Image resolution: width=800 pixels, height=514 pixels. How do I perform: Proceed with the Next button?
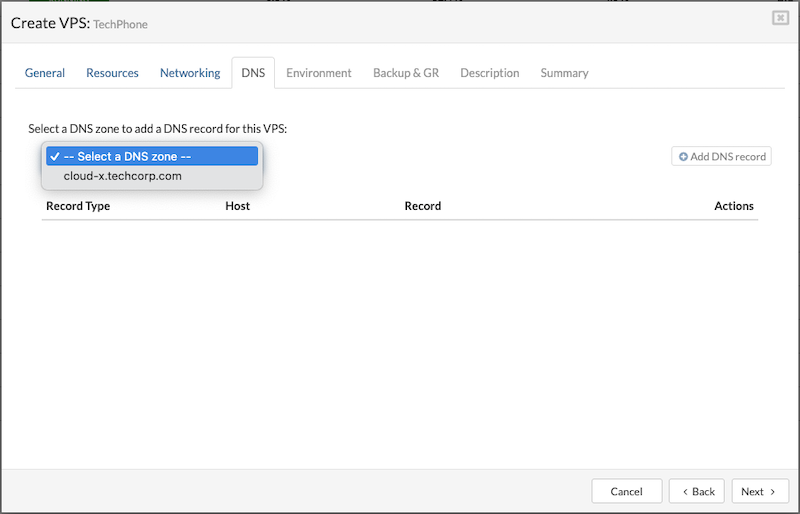point(759,491)
